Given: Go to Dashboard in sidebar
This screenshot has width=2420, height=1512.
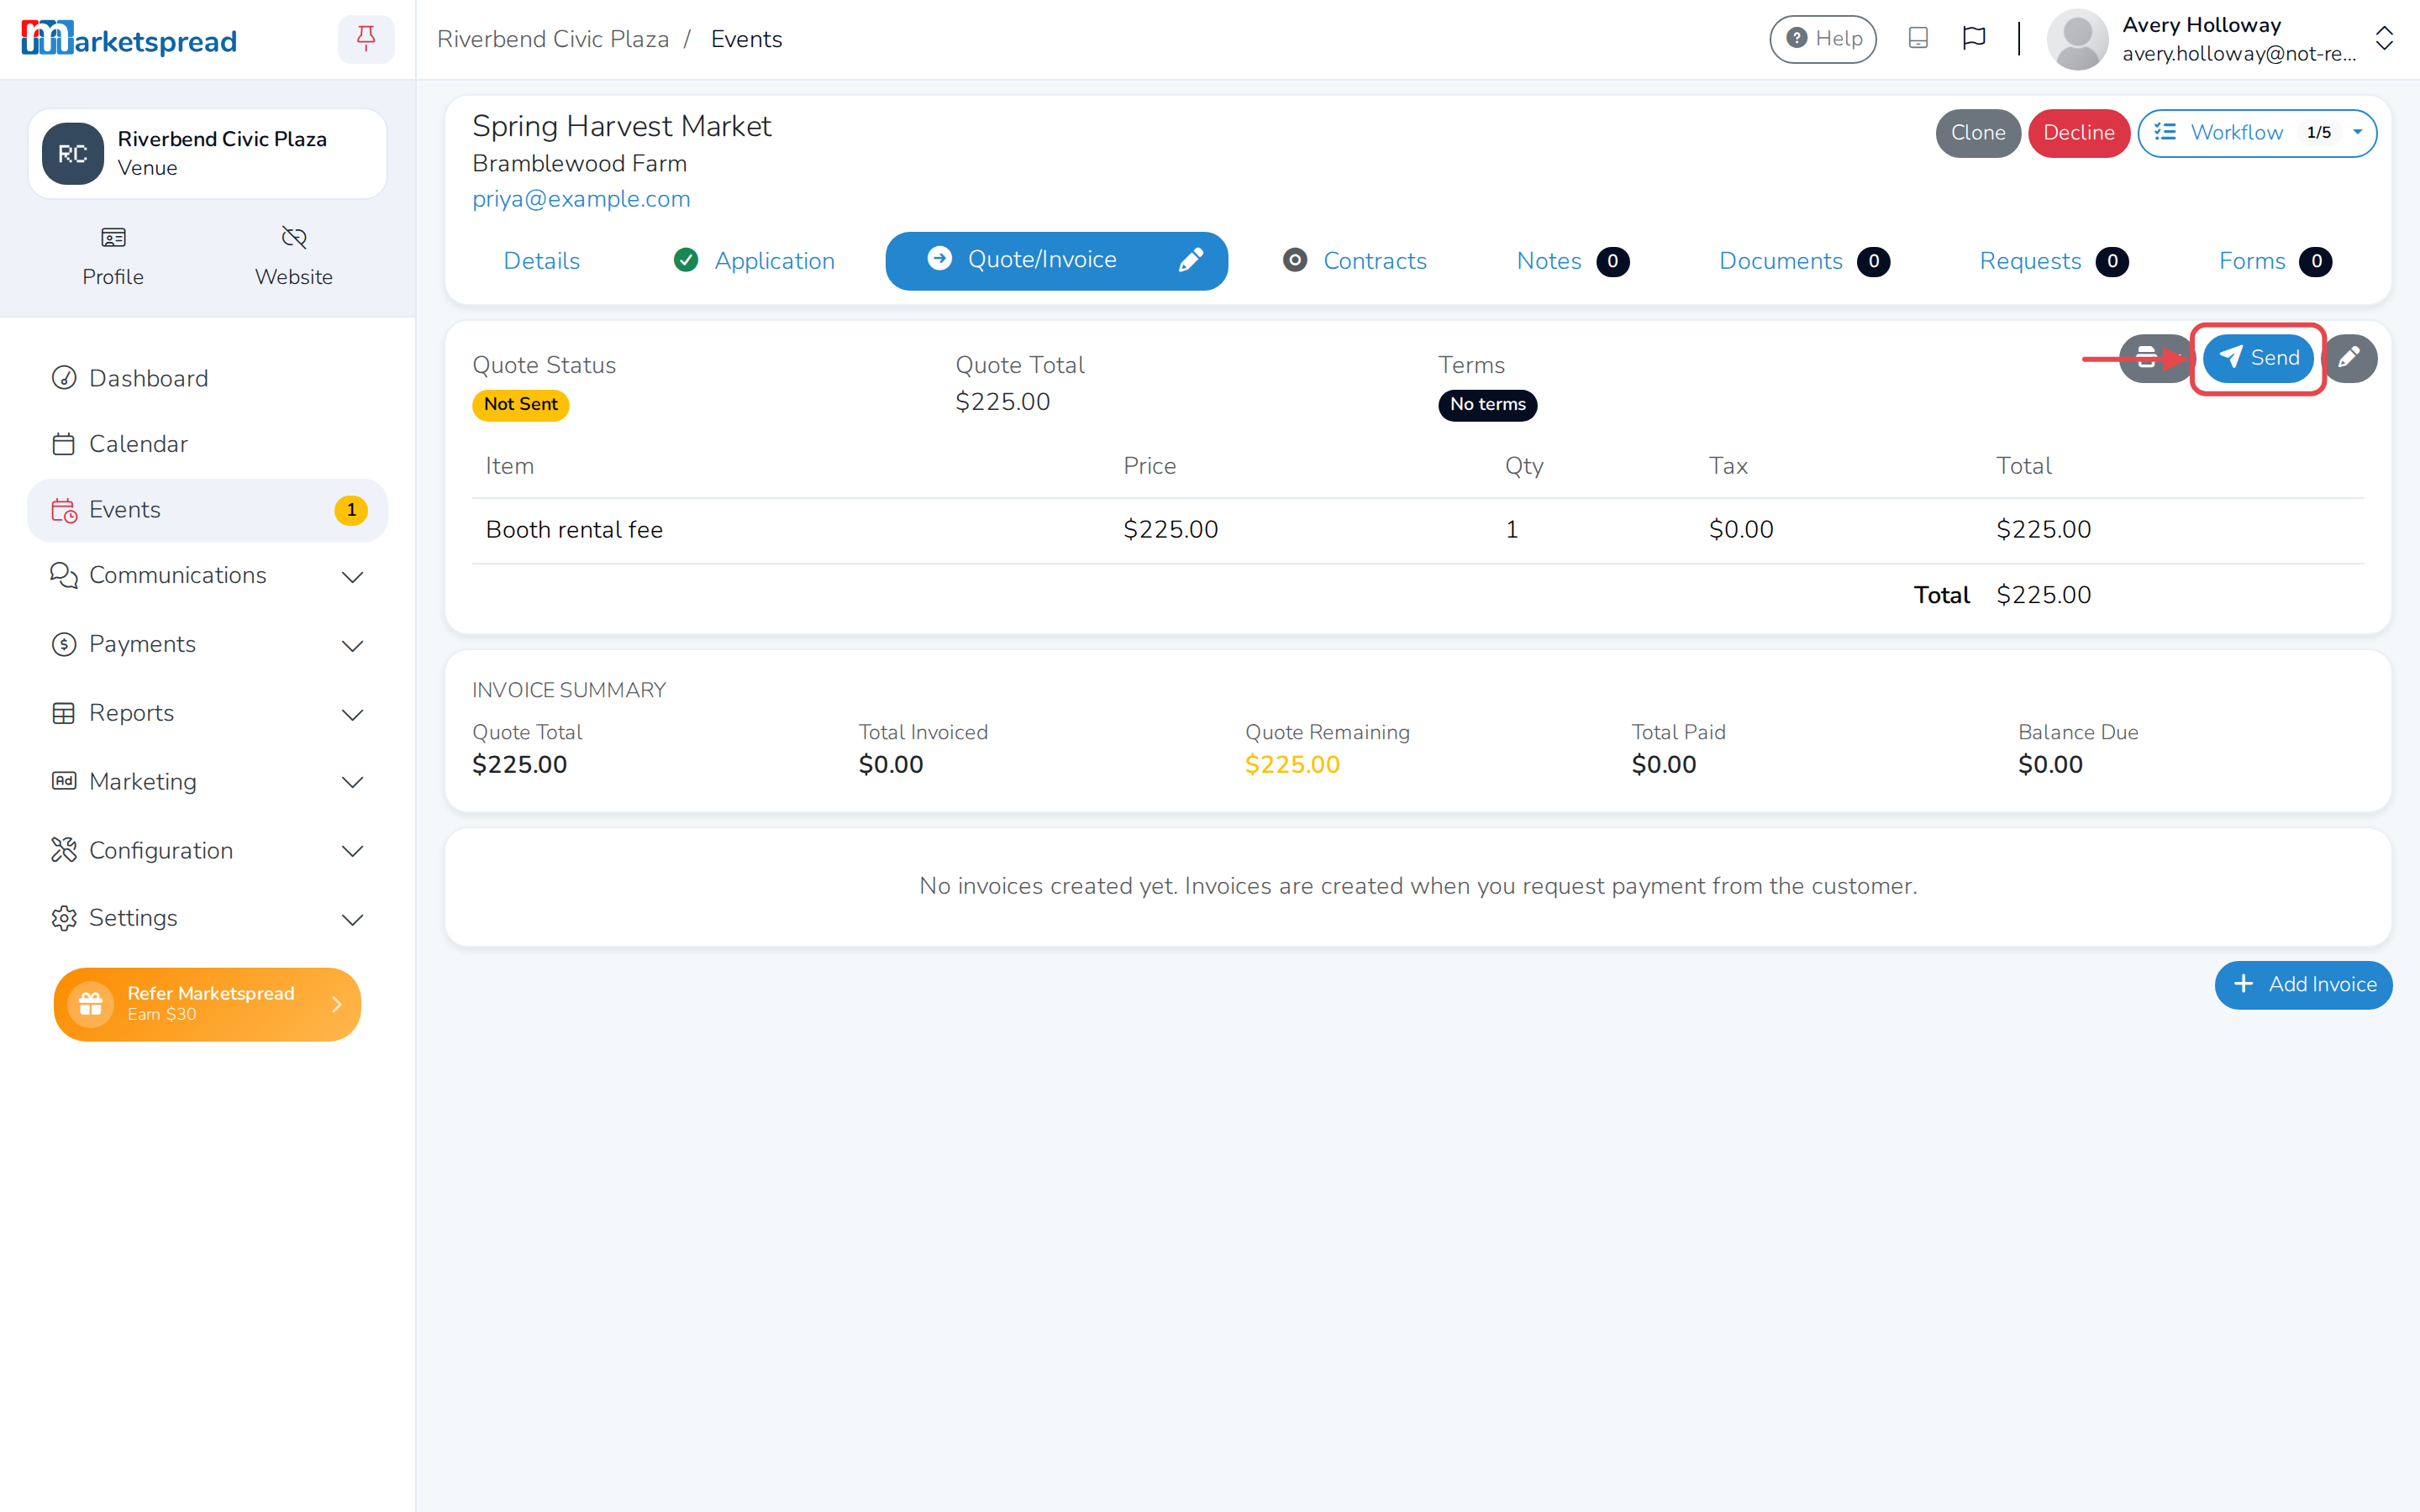Looking at the screenshot, I should click(207, 378).
